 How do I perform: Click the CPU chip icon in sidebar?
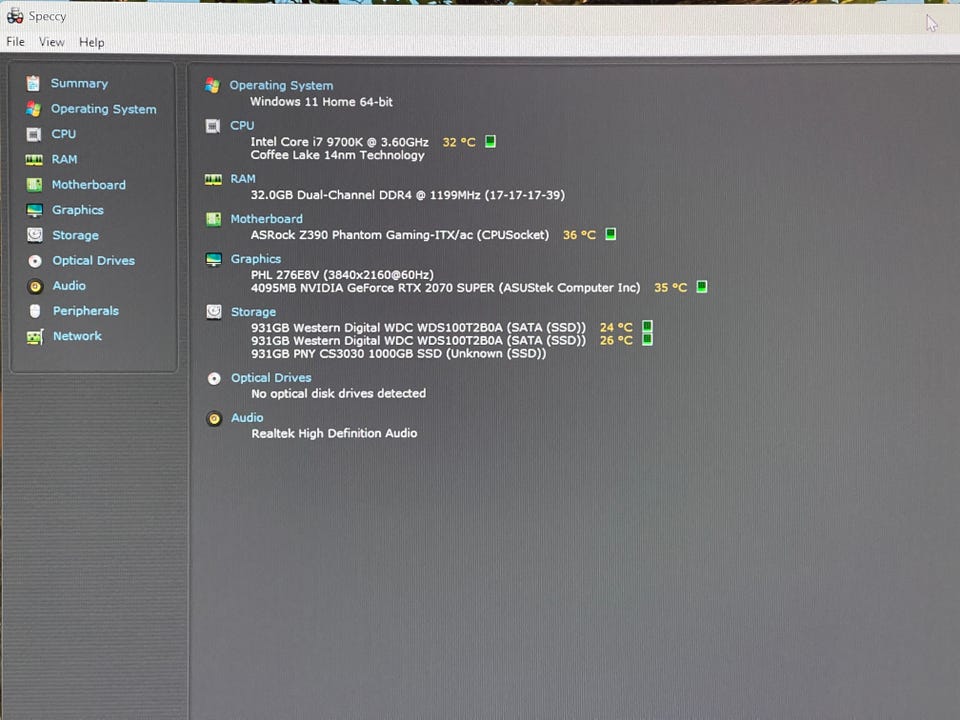pos(34,134)
